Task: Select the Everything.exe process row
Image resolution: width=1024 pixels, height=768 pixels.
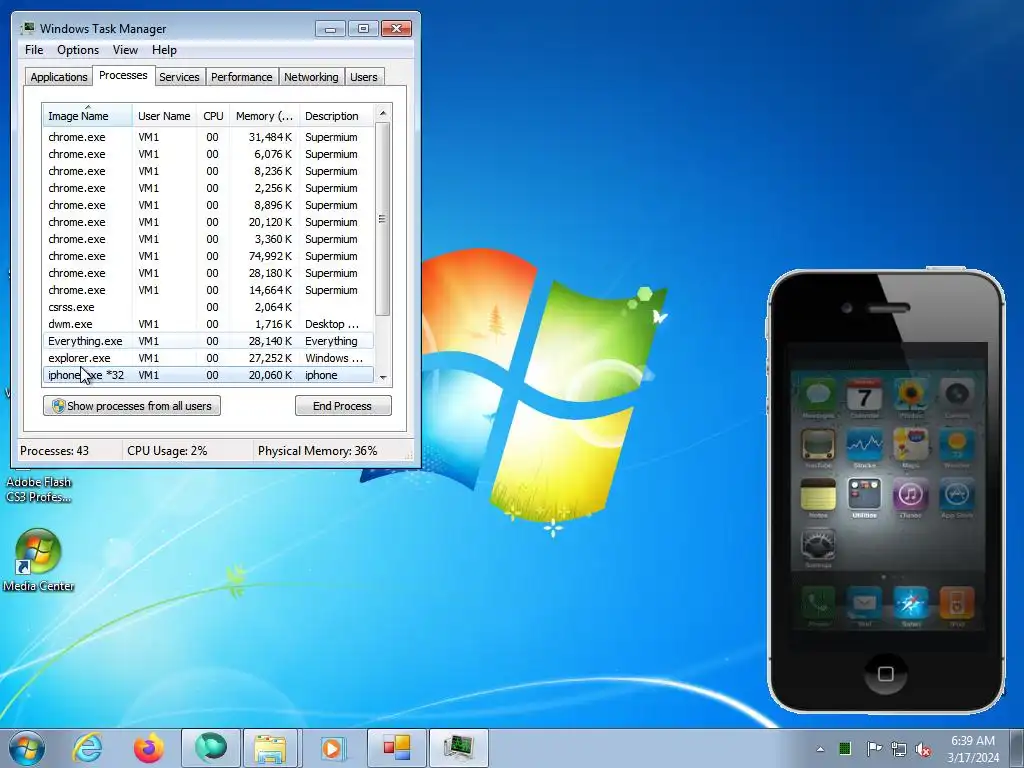Action: click(208, 341)
